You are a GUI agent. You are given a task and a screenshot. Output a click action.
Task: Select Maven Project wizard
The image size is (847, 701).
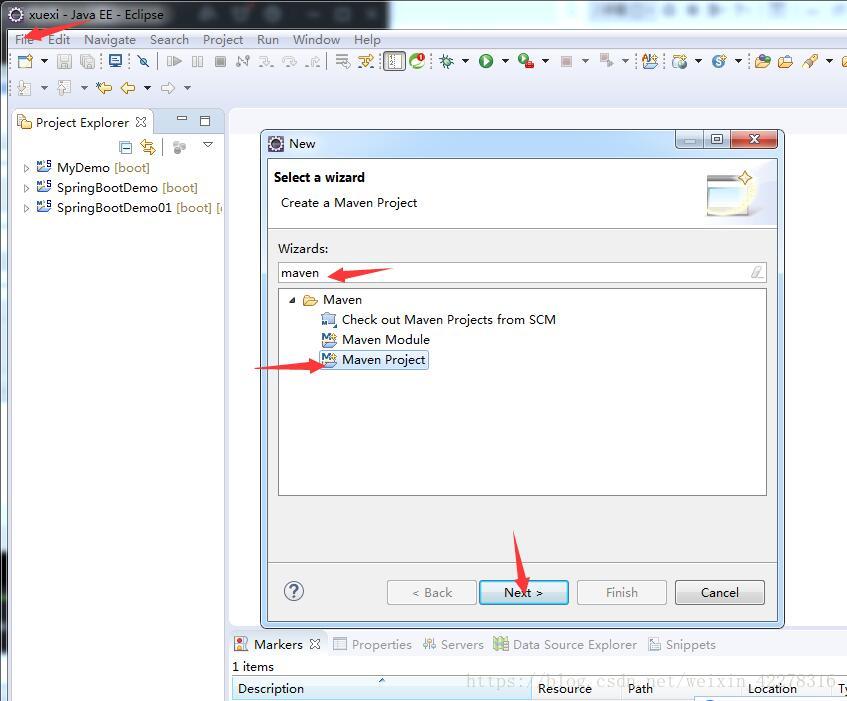point(374,360)
